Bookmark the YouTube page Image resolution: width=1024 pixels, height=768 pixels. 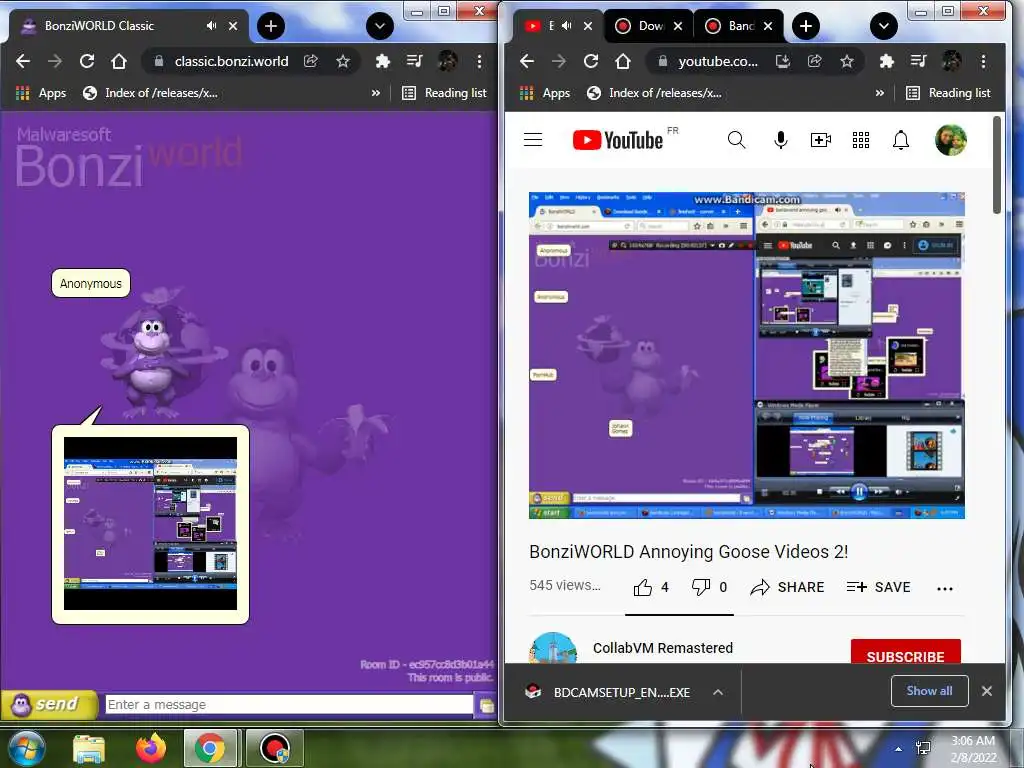tap(847, 61)
